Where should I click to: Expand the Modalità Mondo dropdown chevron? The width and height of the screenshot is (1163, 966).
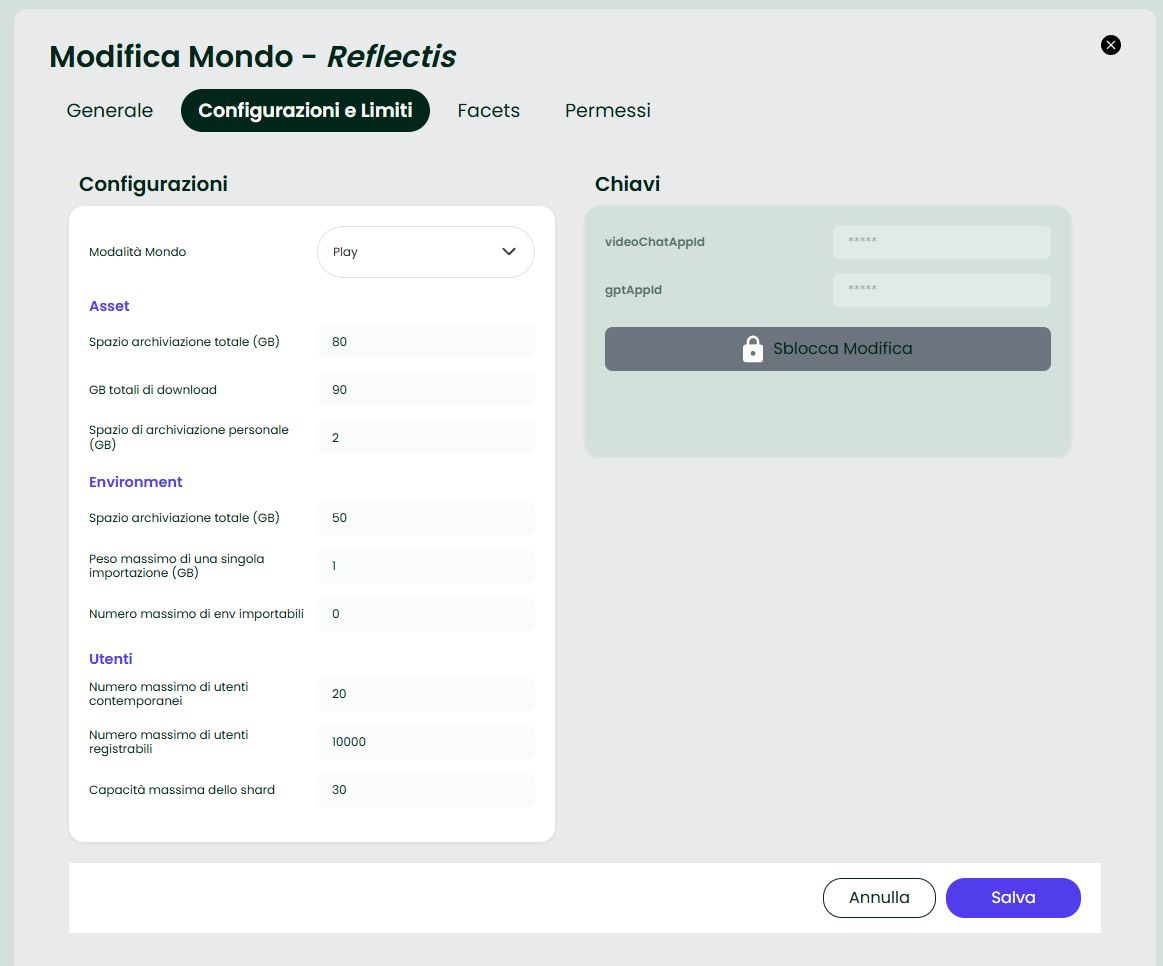click(508, 252)
